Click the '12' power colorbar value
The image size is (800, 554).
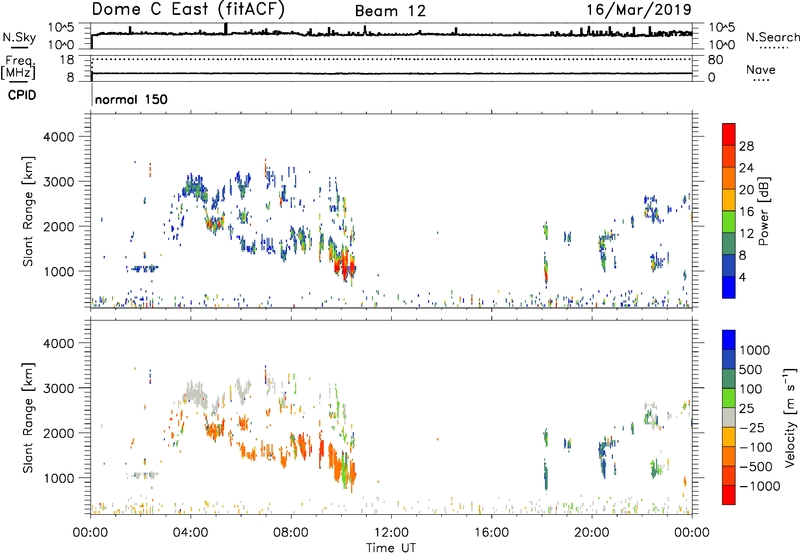pyautogui.click(x=746, y=234)
